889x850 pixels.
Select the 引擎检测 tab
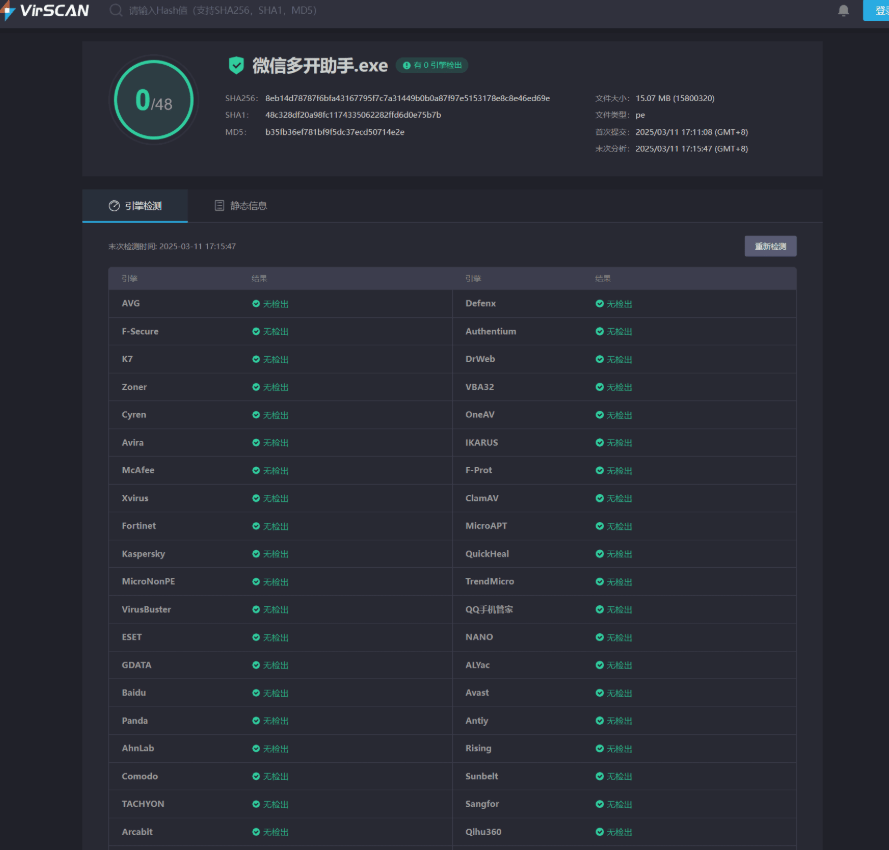pos(143,205)
